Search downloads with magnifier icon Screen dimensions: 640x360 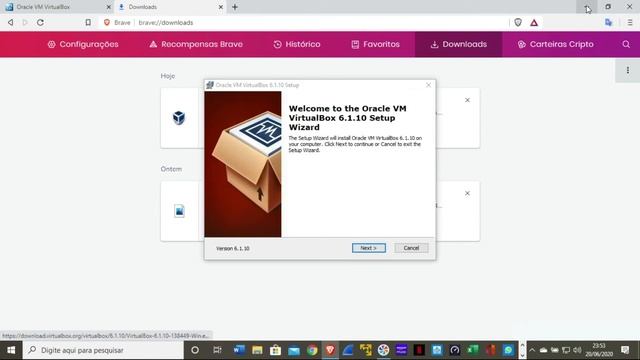click(626, 44)
